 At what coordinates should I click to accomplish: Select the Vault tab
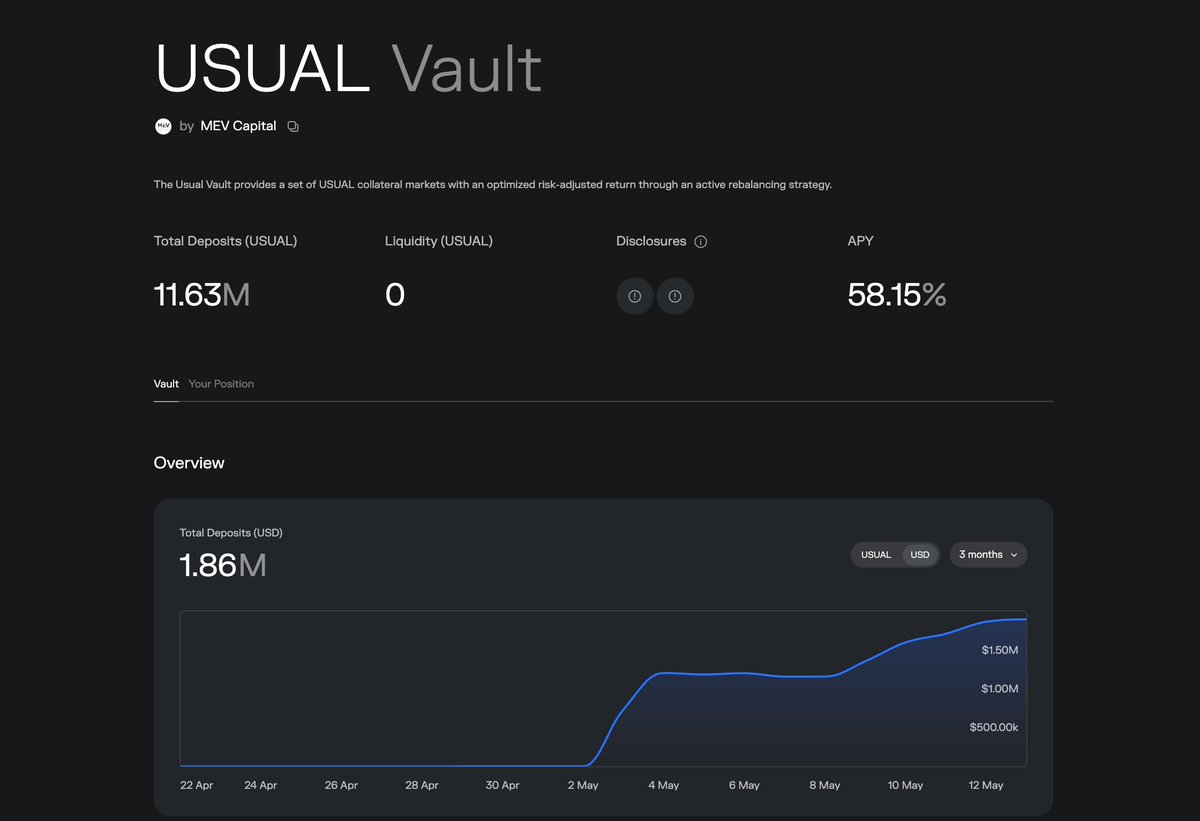[166, 384]
